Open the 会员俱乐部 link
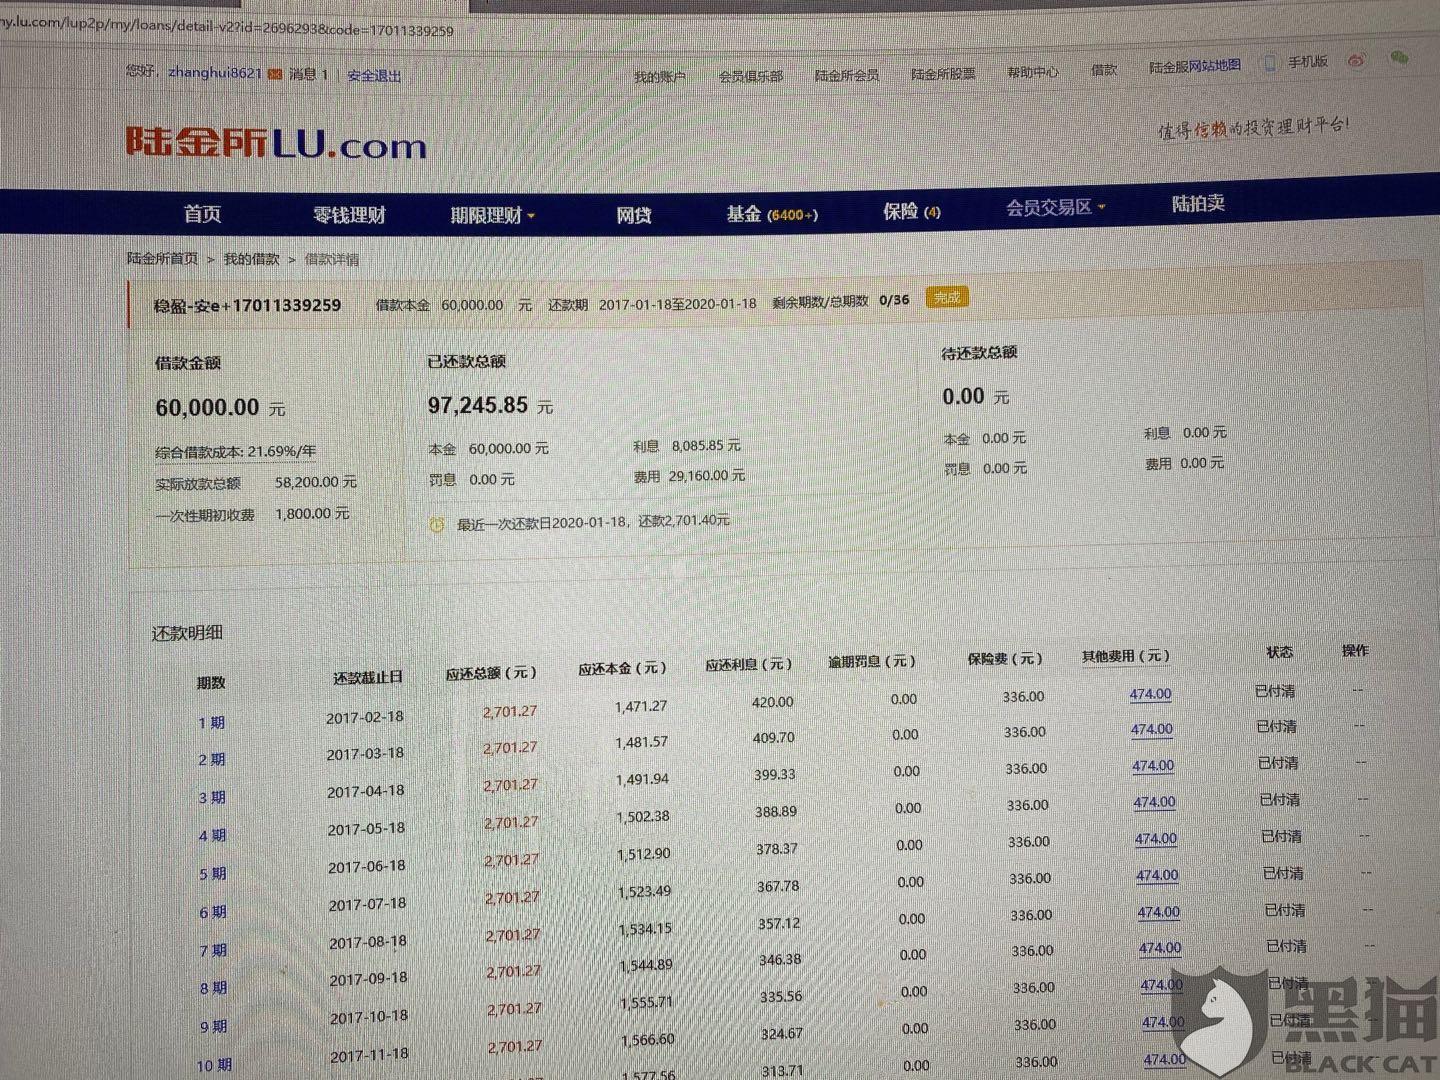 tap(750, 76)
